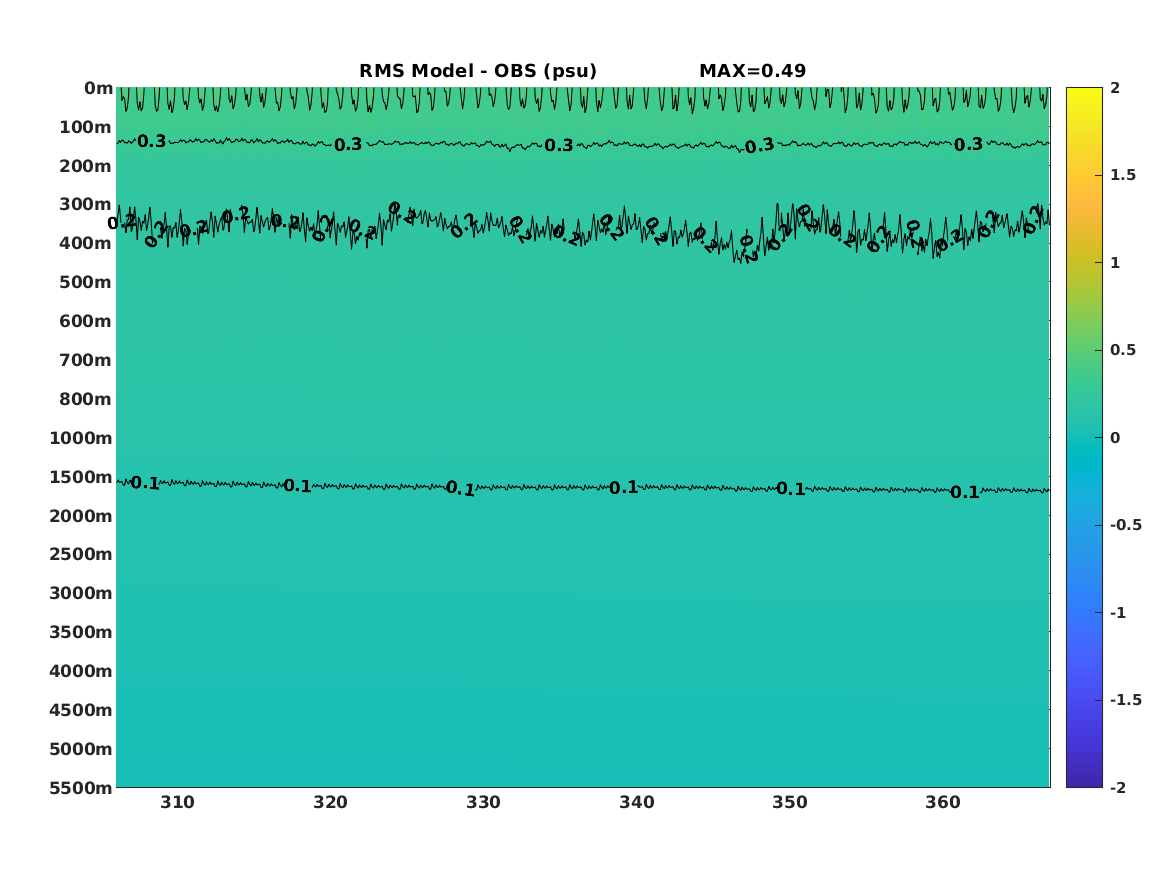
Task: Click the '700m' depth tick label
Action: [85, 360]
